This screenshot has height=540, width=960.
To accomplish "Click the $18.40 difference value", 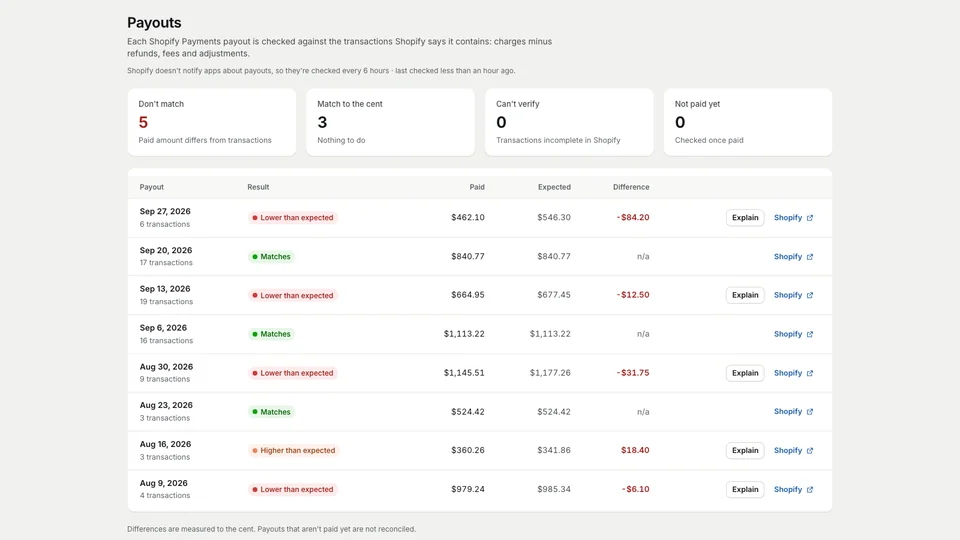I will coord(635,450).
